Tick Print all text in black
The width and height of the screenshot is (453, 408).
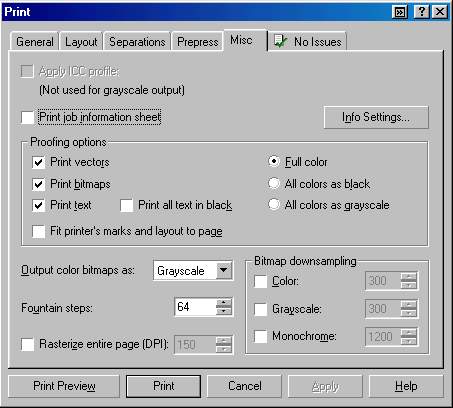[x=127, y=205]
